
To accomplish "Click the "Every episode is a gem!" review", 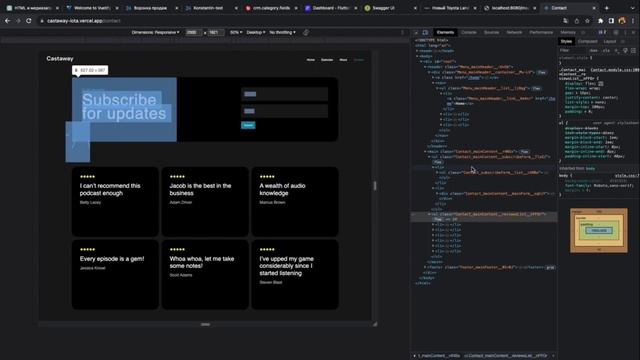I will tap(115, 274).
